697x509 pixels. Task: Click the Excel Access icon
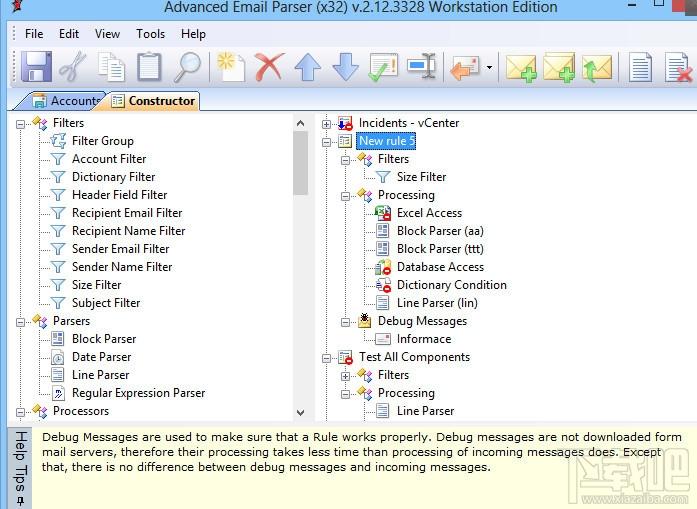click(383, 213)
